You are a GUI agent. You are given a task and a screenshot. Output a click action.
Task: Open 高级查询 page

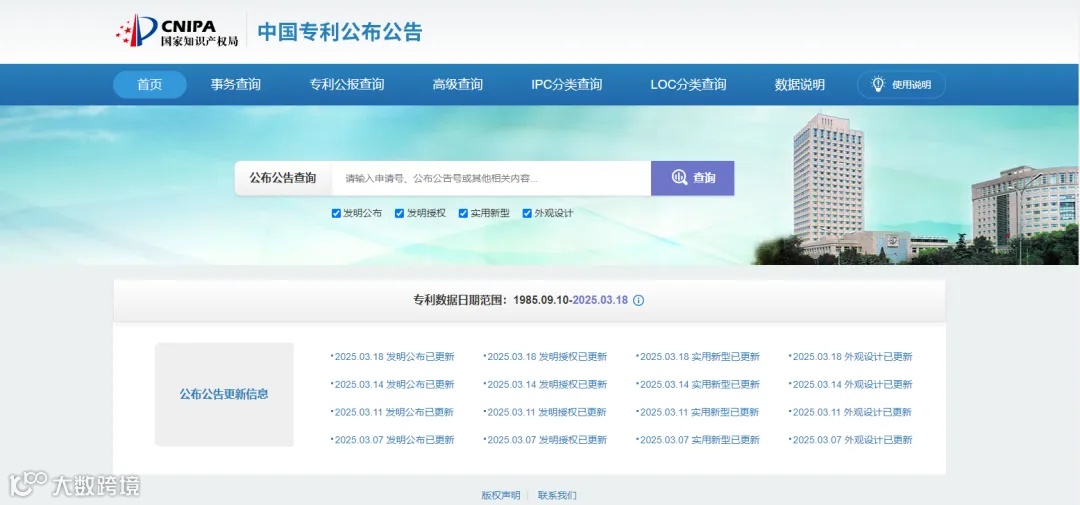click(x=457, y=85)
